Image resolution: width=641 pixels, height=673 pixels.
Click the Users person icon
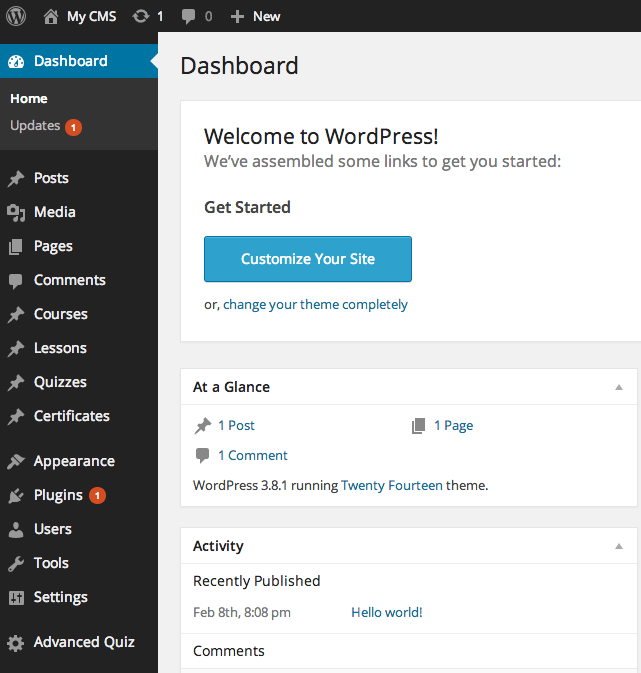(x=16, y=529)
